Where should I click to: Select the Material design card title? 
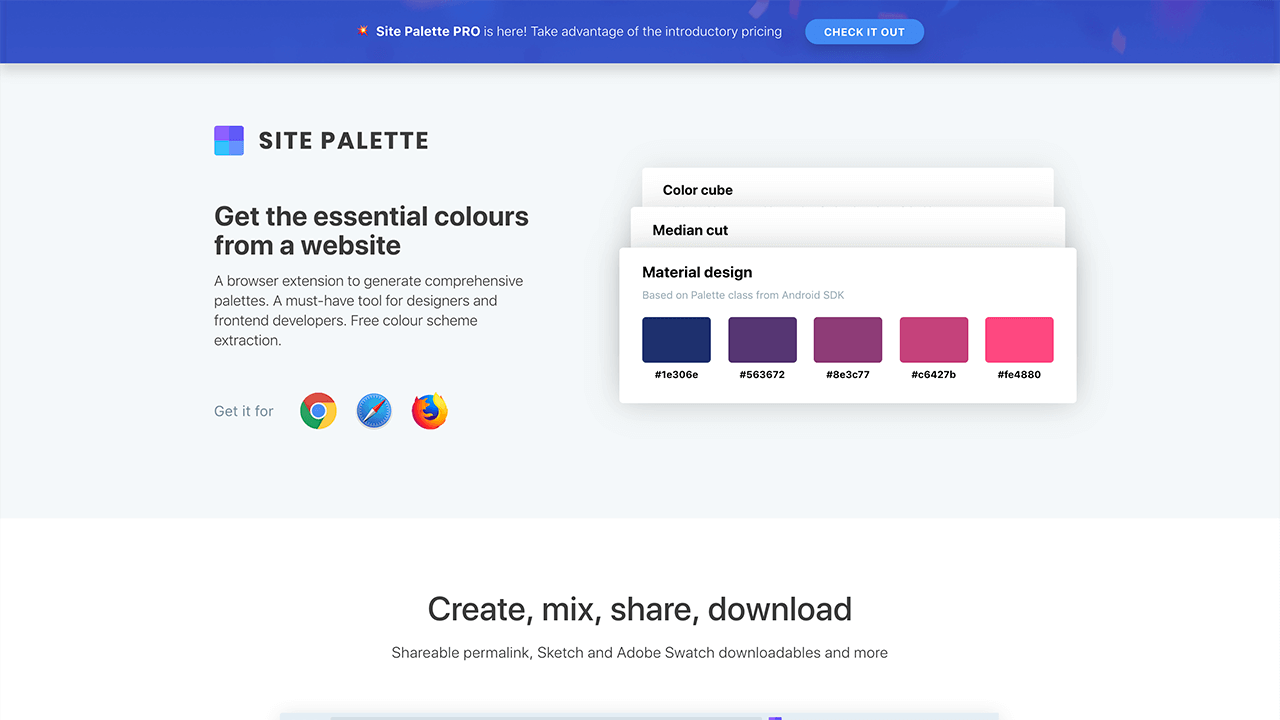[697, 272]
